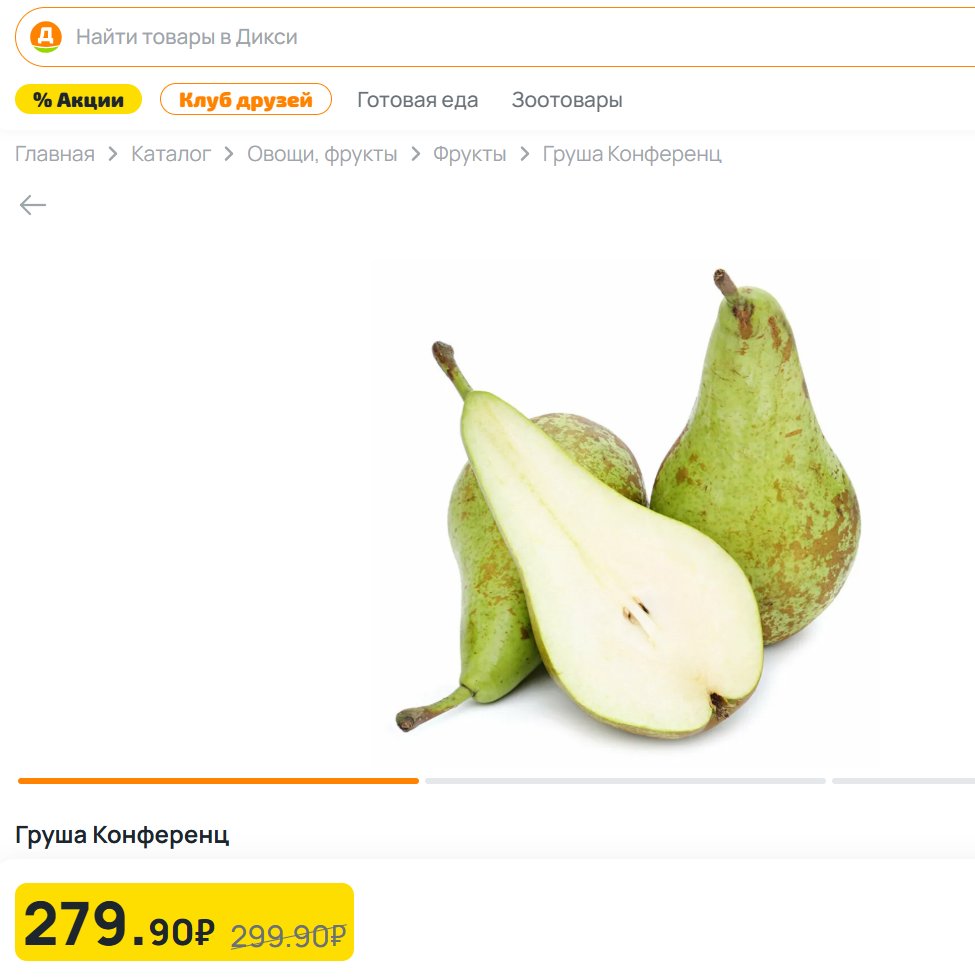Viewport: 975px width, 977px height.
Task: Select the first orange image indicator bar
Action: pyautogui.click(x=218, y=781)
